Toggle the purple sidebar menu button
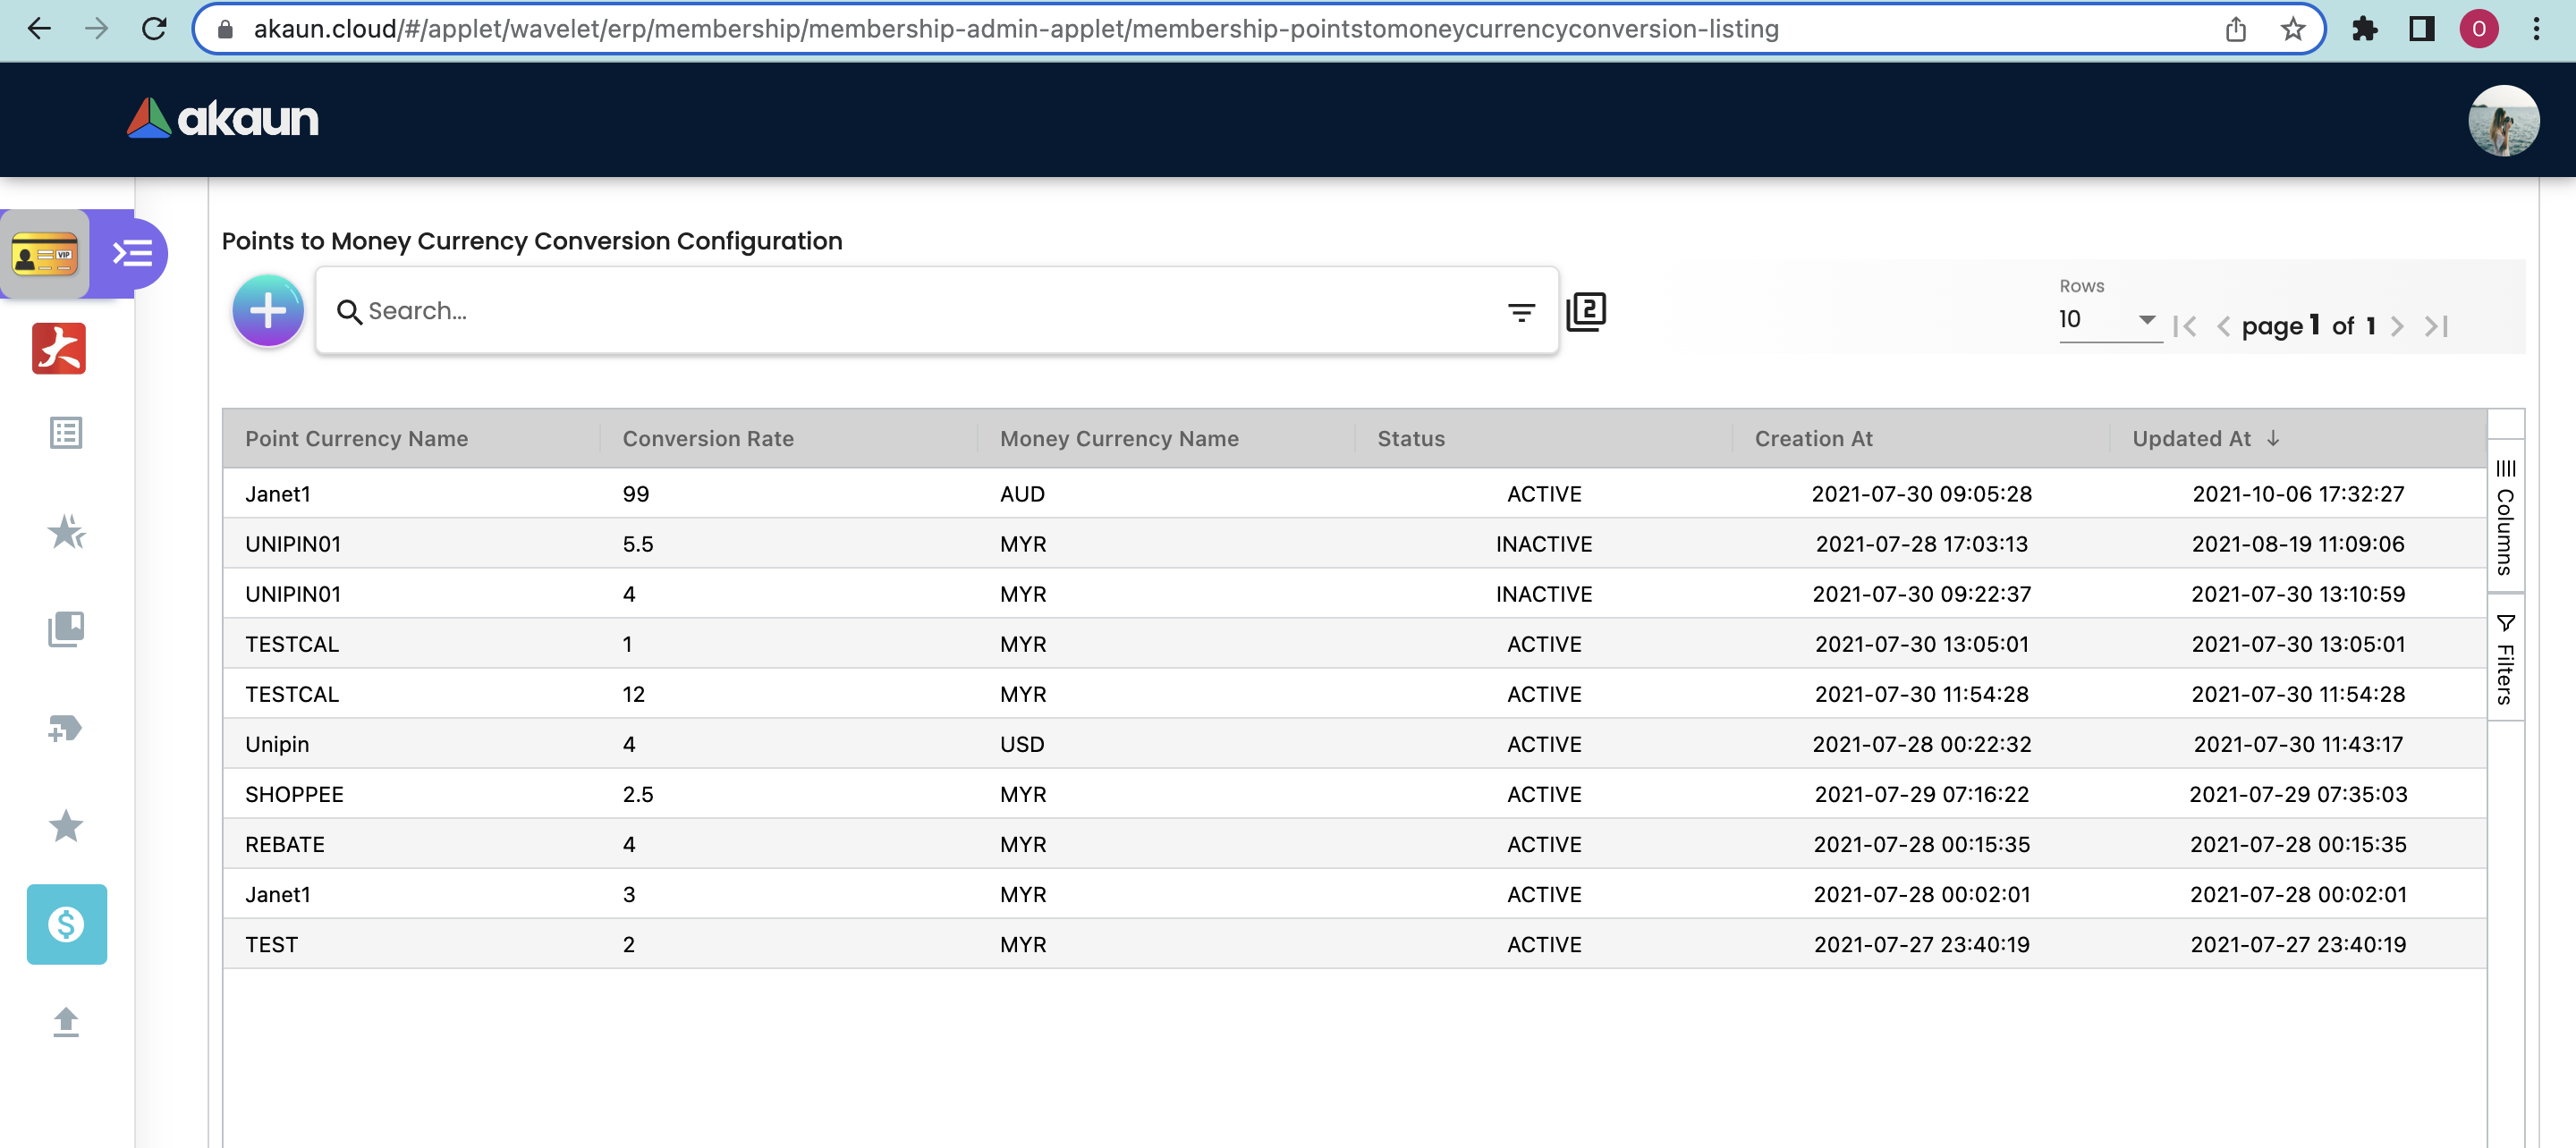The image size is (2576, 1148). [x=132, y=254]
